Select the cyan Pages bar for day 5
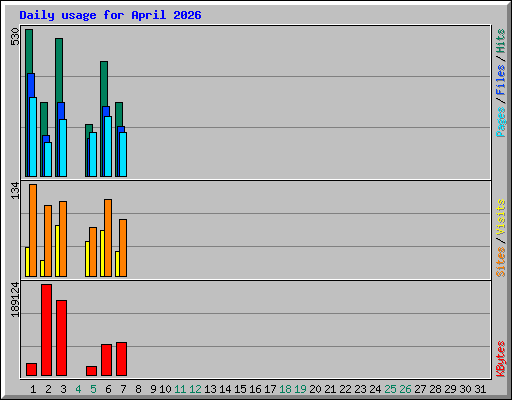512x400 pixels. pyautogui.click(x=93, y=154)
